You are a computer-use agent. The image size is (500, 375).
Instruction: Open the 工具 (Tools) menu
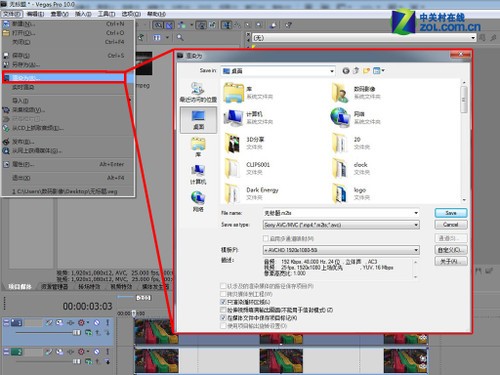pos(106,14)
